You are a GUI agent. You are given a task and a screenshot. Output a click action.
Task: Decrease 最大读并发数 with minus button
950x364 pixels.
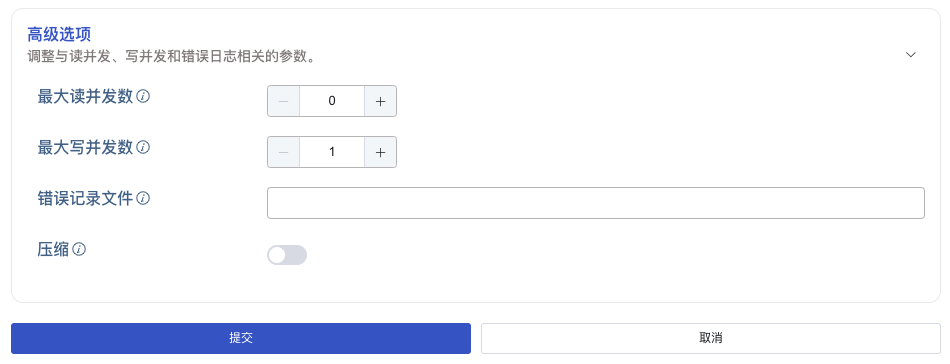click(x=284, y=101)
